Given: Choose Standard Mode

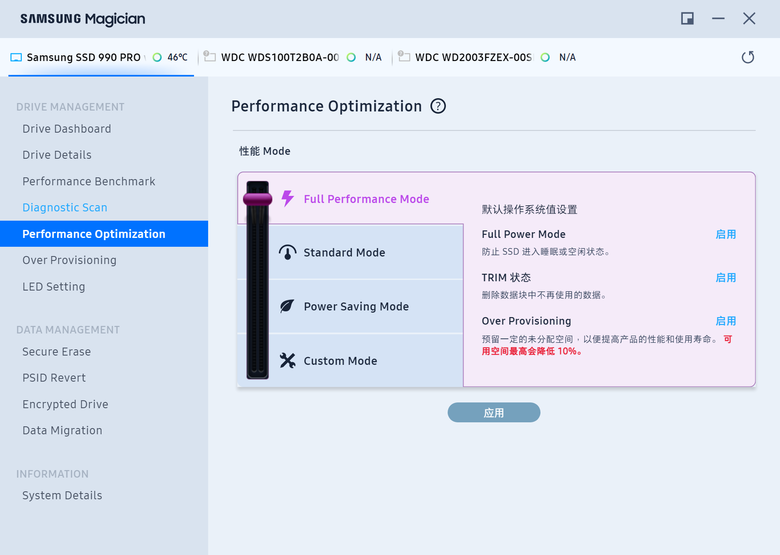Looking at the screenshot, I should click(x=344, y=253).
